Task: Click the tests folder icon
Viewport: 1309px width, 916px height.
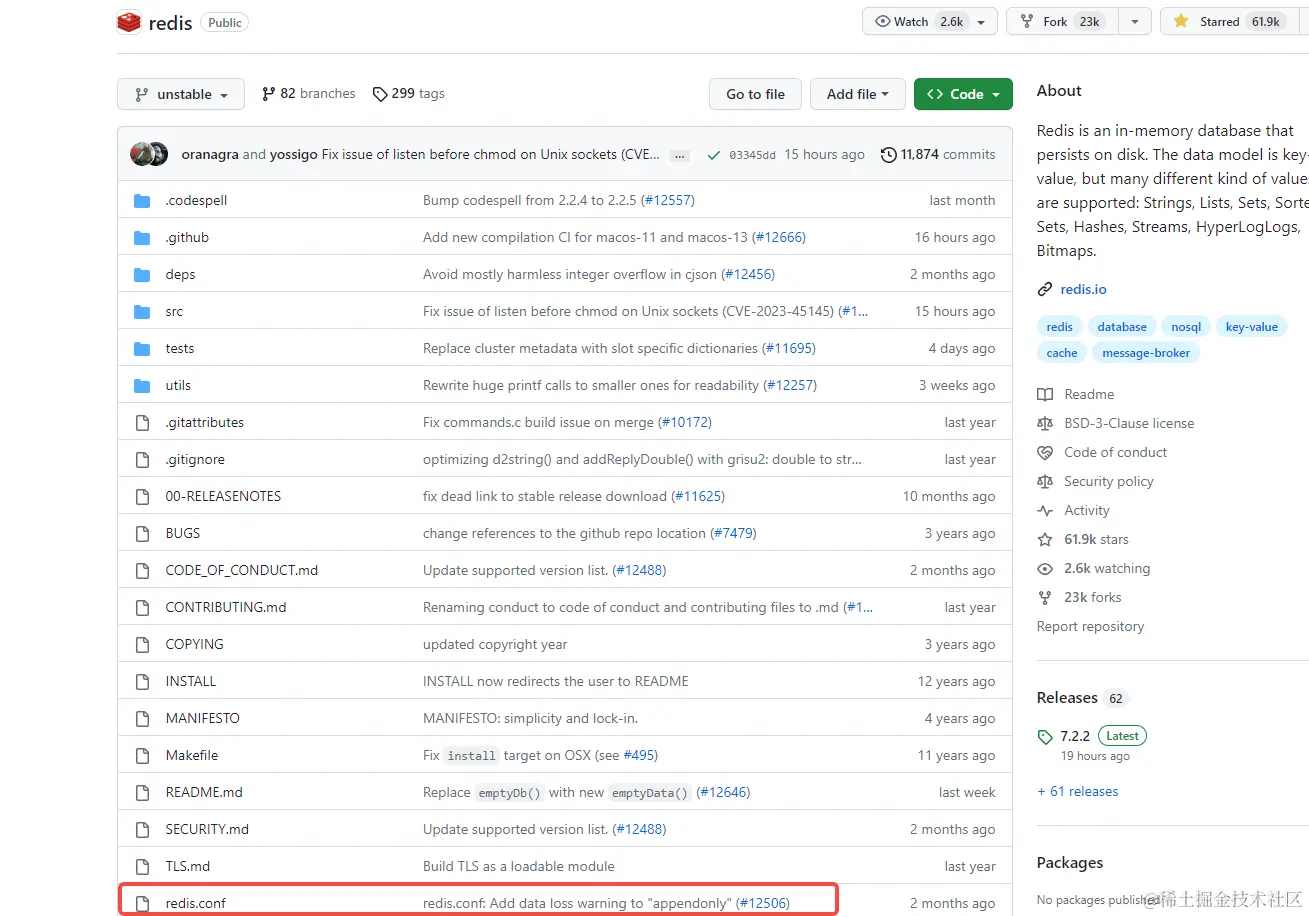Action: (x=142, y=349)
